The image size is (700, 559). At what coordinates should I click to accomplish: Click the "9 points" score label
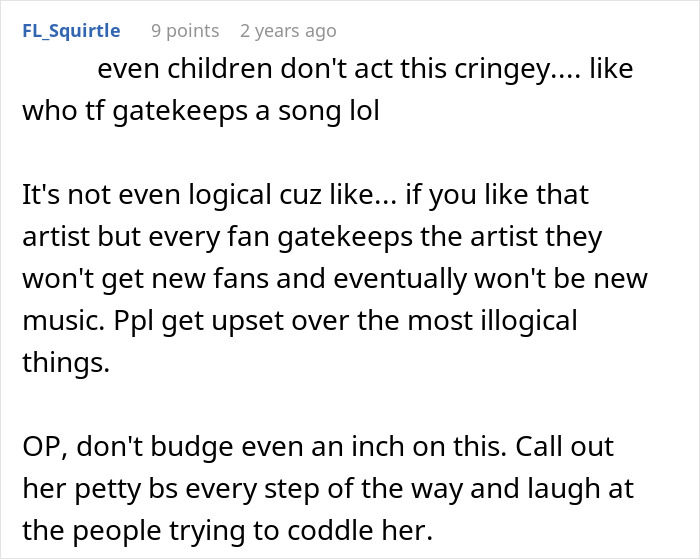[185, 31]
